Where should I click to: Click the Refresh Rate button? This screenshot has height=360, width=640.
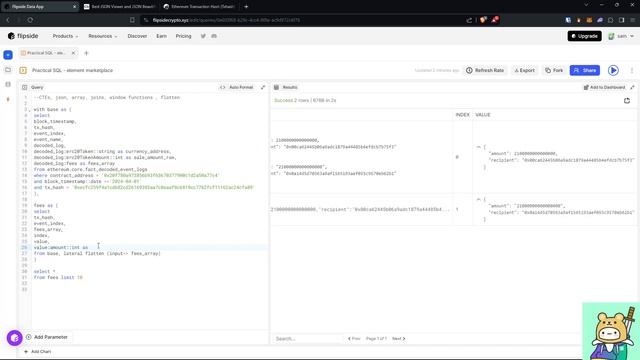(485, 70)
